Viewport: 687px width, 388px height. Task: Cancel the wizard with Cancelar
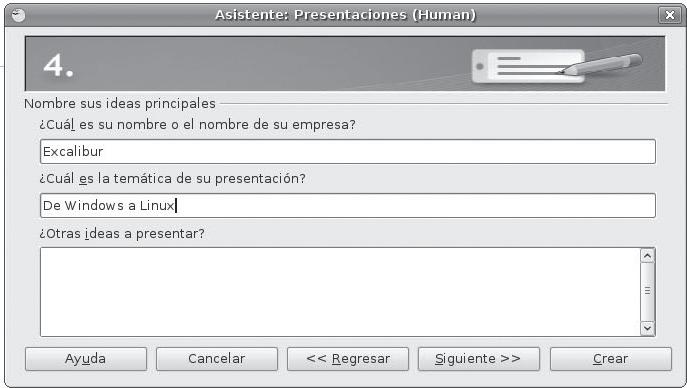(216, 359)
